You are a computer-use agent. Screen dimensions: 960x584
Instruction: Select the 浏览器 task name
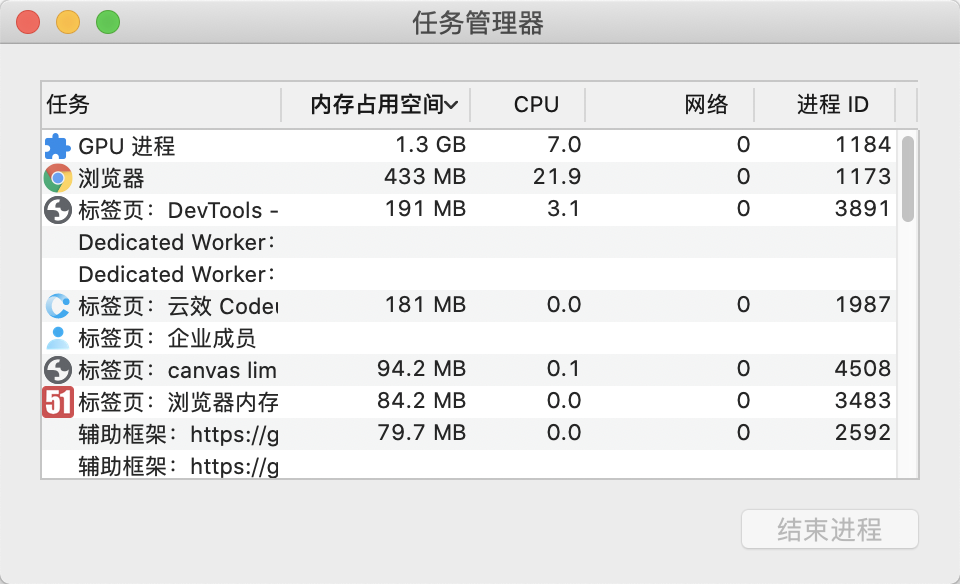pos(111,178)
